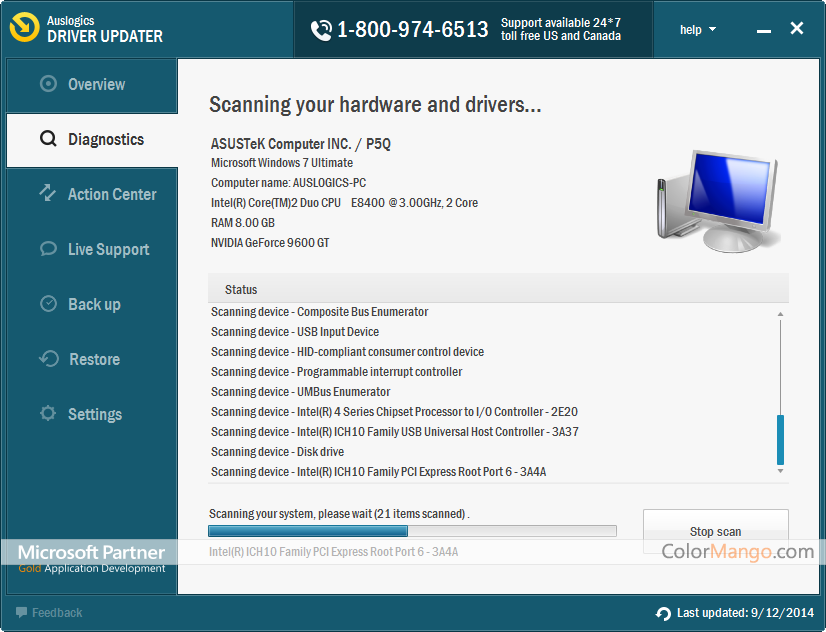Click the Live Support speech bubble icon
This screenshot has height=632, width=826.
point(48,249)
